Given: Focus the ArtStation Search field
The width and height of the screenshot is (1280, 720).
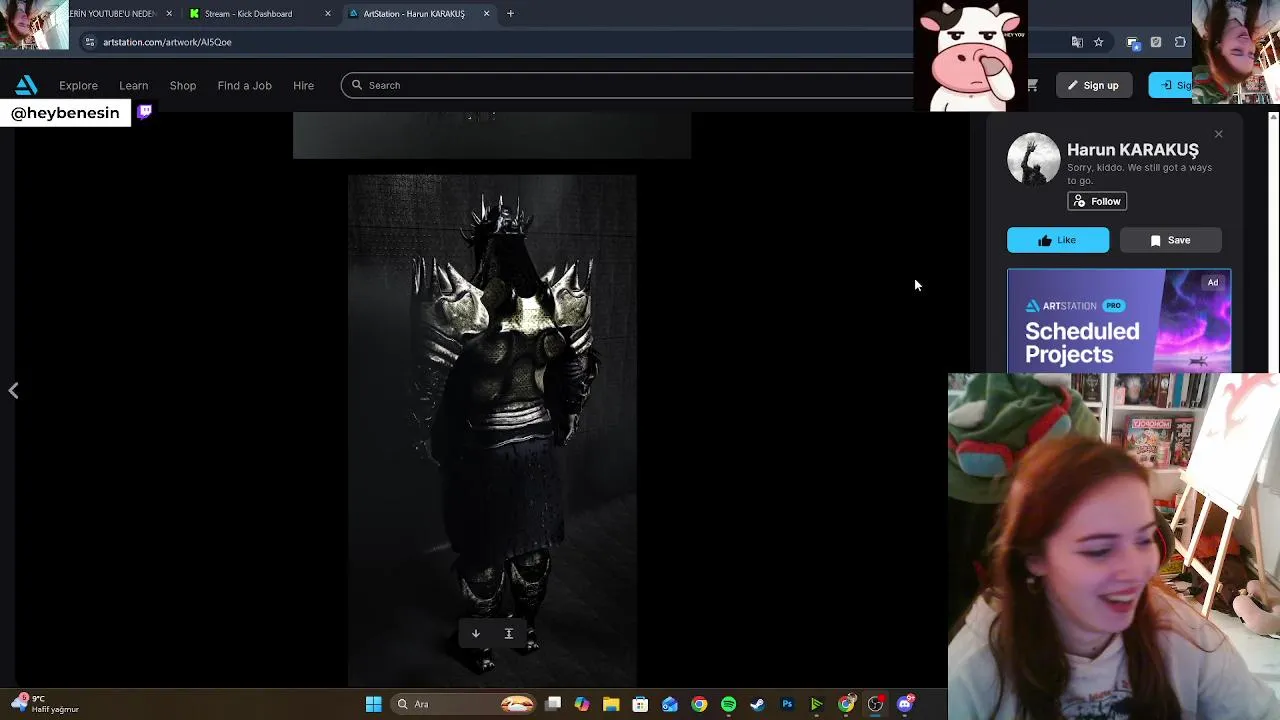Looking at the screenshot, I should pyautogui.click(x=628, y=85).
